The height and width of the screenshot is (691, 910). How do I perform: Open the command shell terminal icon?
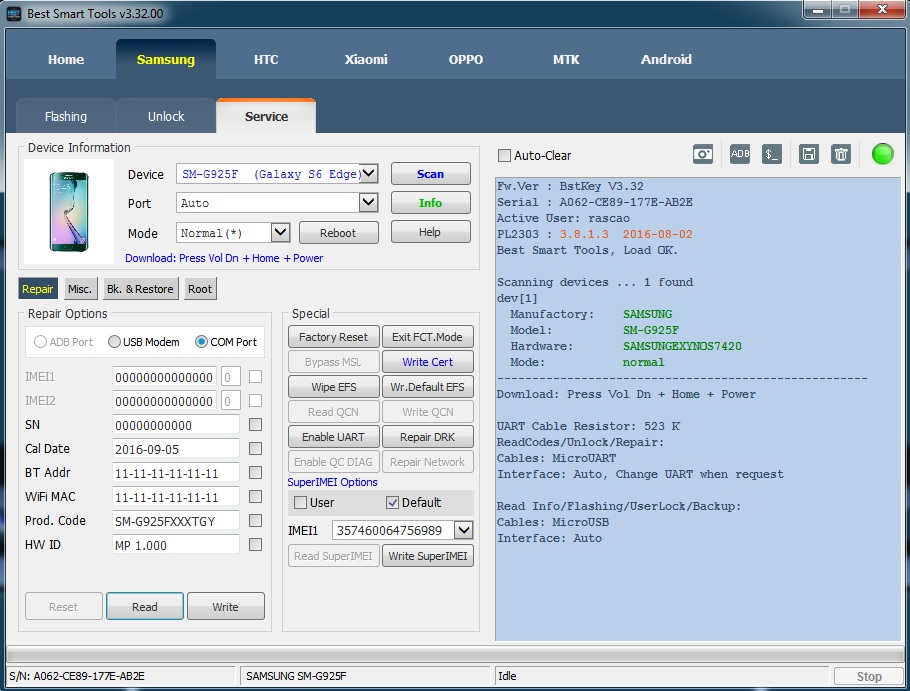(x=772, y=154)
